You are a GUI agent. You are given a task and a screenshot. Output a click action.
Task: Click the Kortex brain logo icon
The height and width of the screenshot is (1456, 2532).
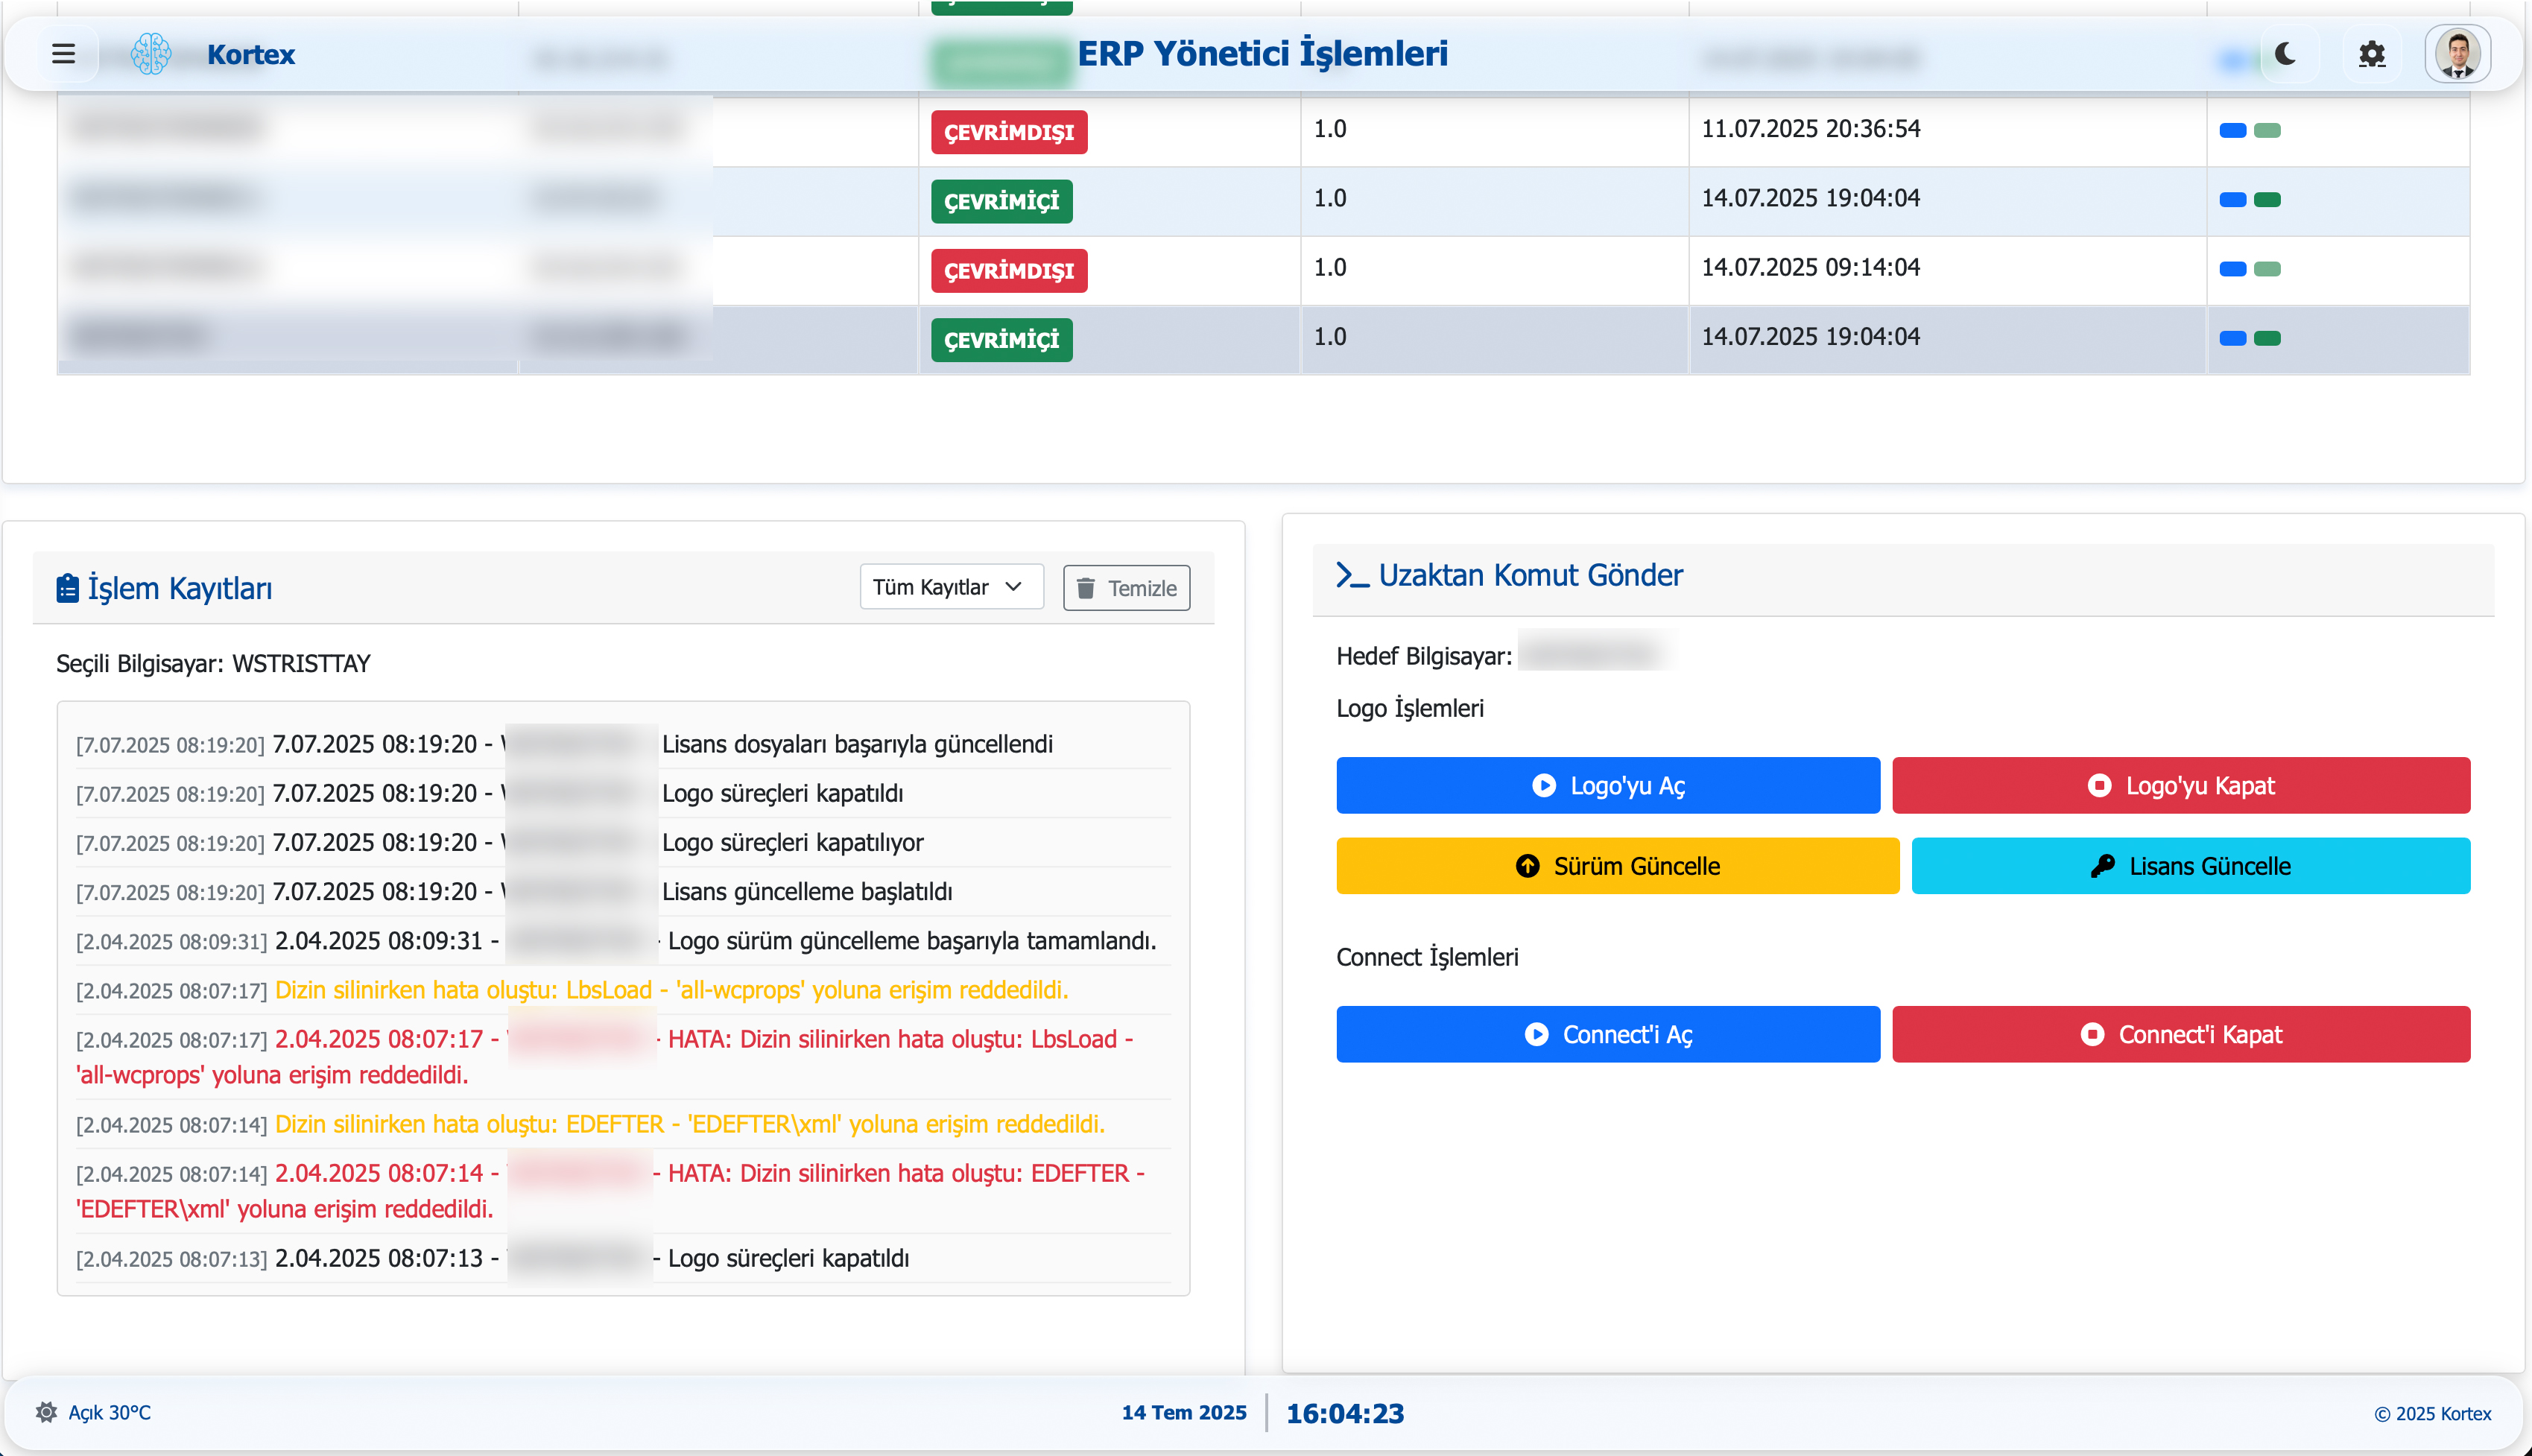click(x=151, y=54)
